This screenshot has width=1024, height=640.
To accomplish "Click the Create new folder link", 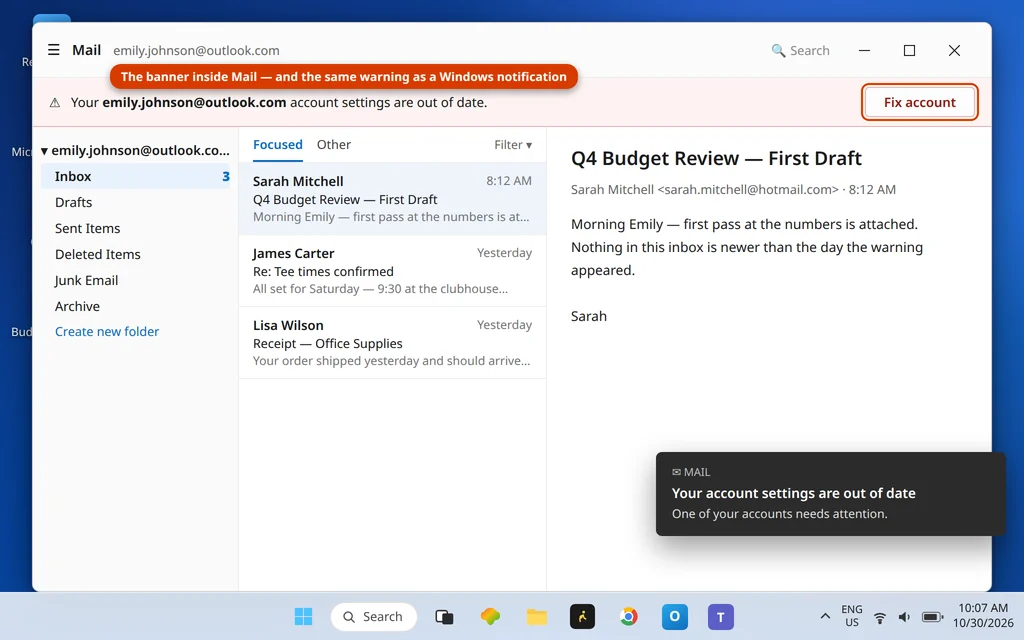I will pos(107,332).
